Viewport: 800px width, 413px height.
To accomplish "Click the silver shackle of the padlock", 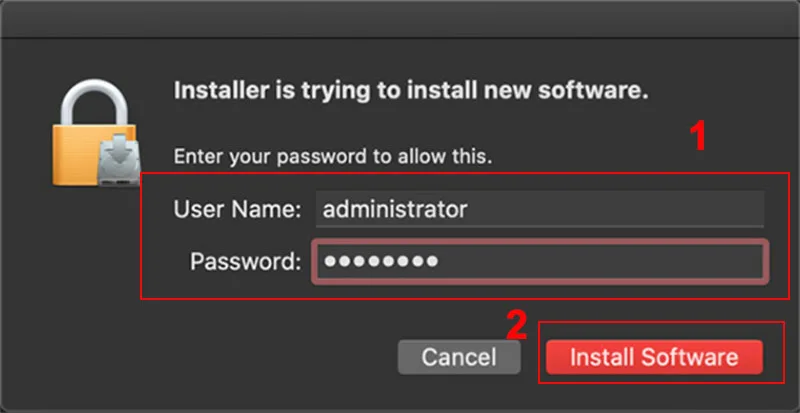I will [94, 103].
